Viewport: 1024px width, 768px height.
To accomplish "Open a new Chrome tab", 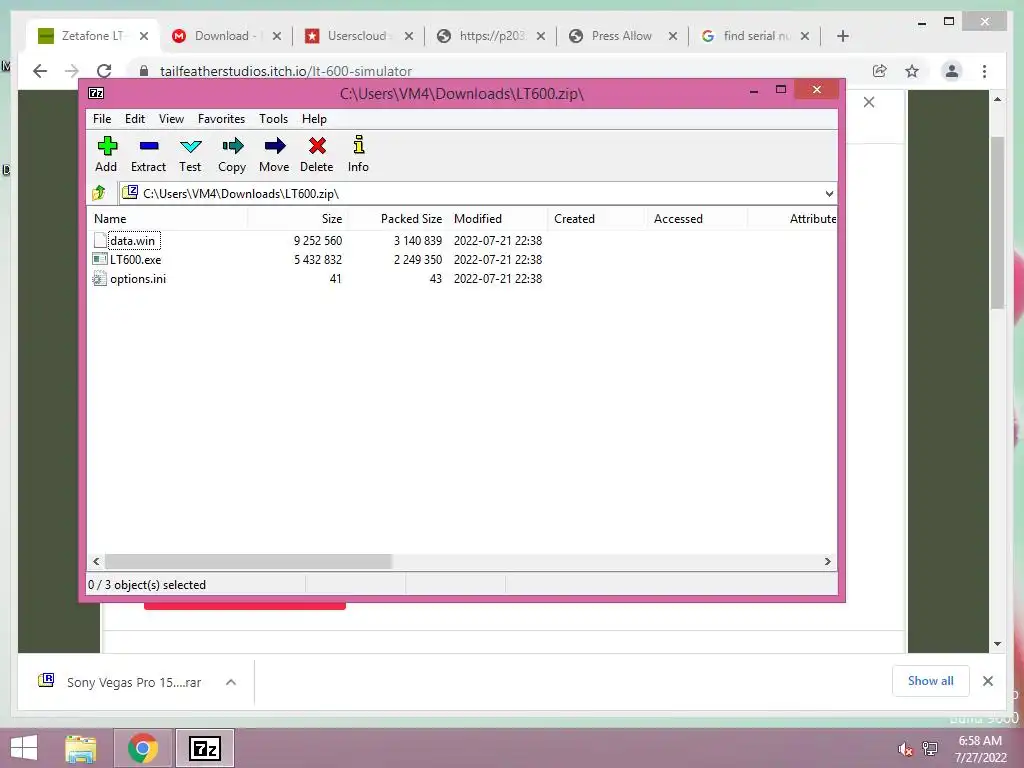I will tap(842, 36).
